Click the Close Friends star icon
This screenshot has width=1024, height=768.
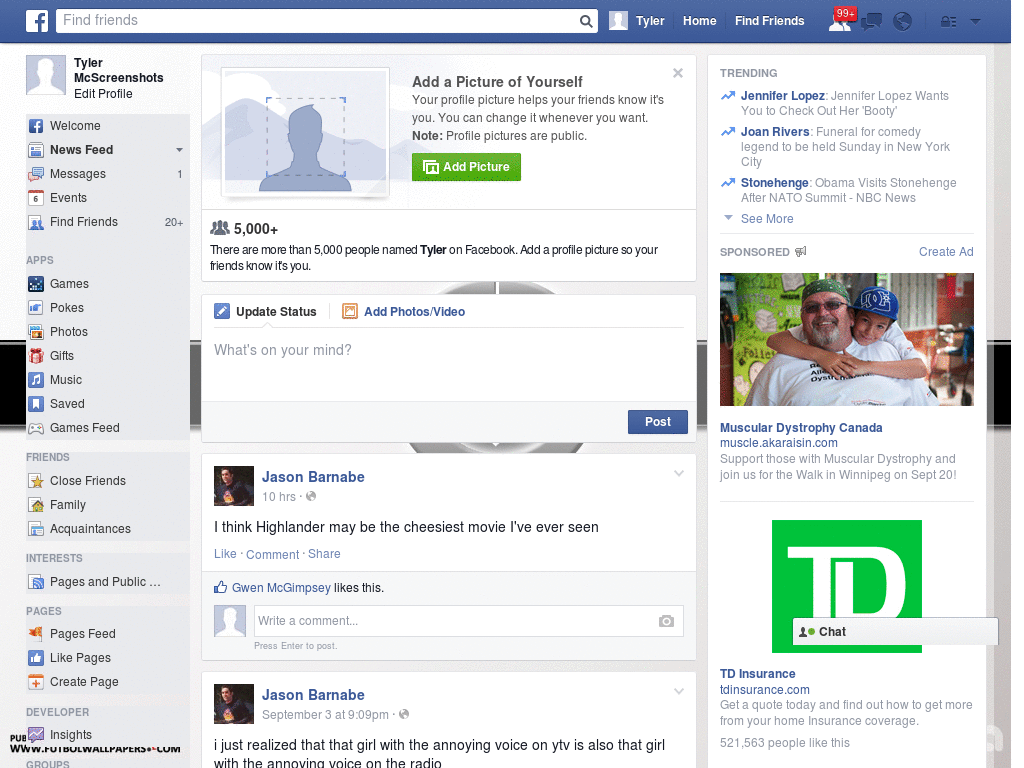(x=36, y=481)
